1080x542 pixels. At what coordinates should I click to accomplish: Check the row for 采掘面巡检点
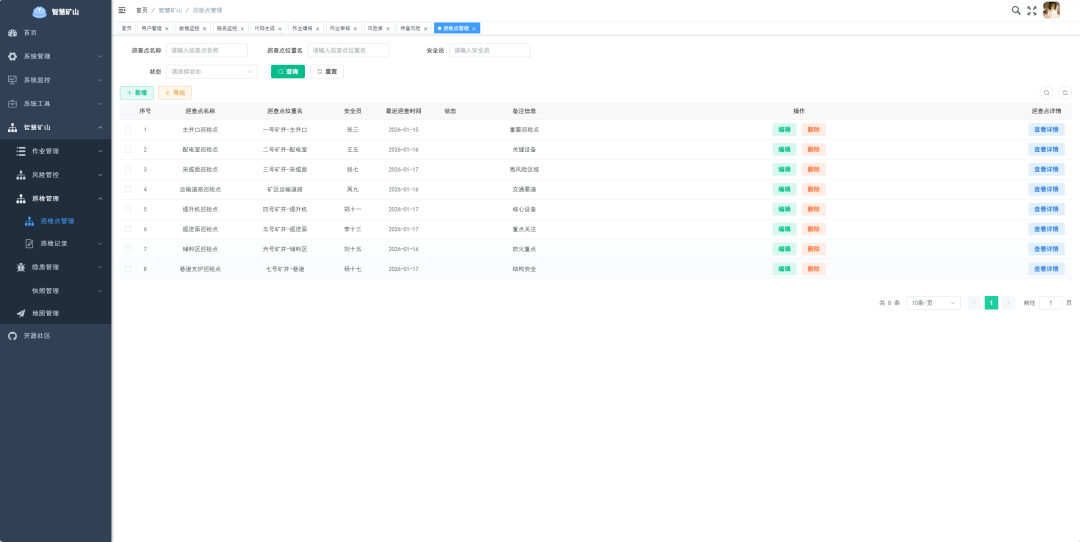point(128,169)
